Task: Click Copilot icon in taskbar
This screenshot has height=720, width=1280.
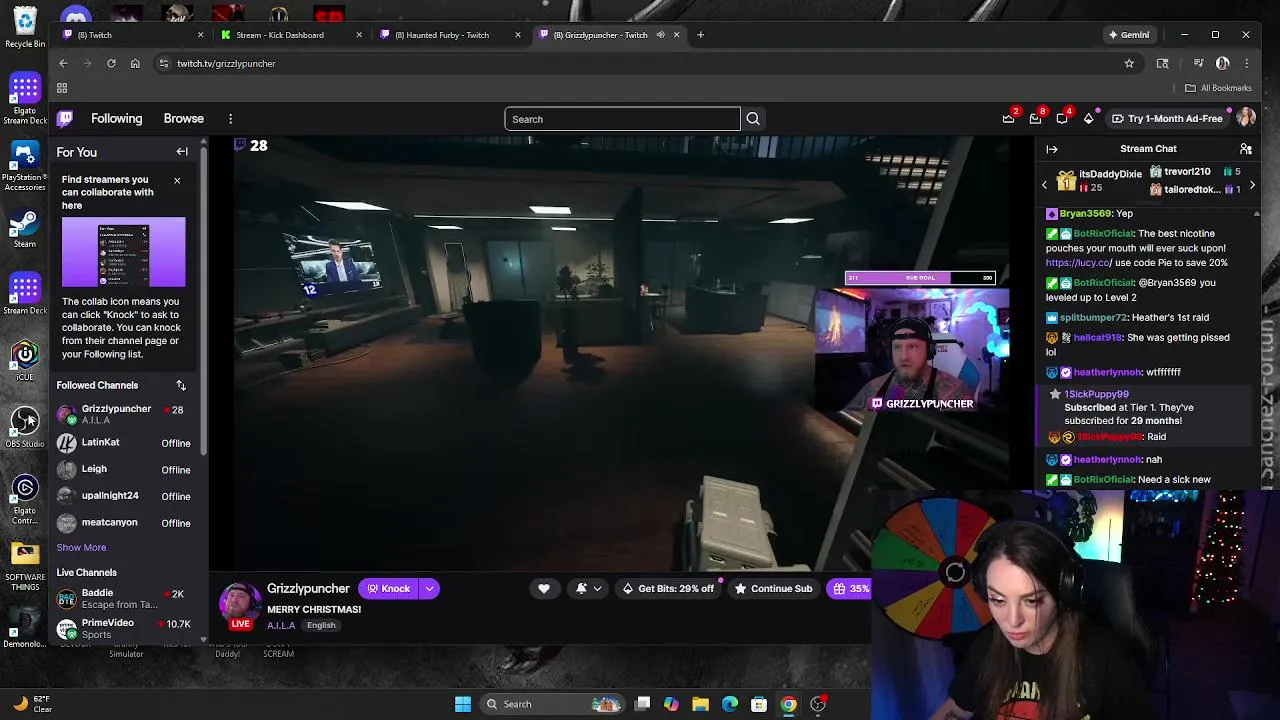Action: pyautogui.click(x=671, y=704)
